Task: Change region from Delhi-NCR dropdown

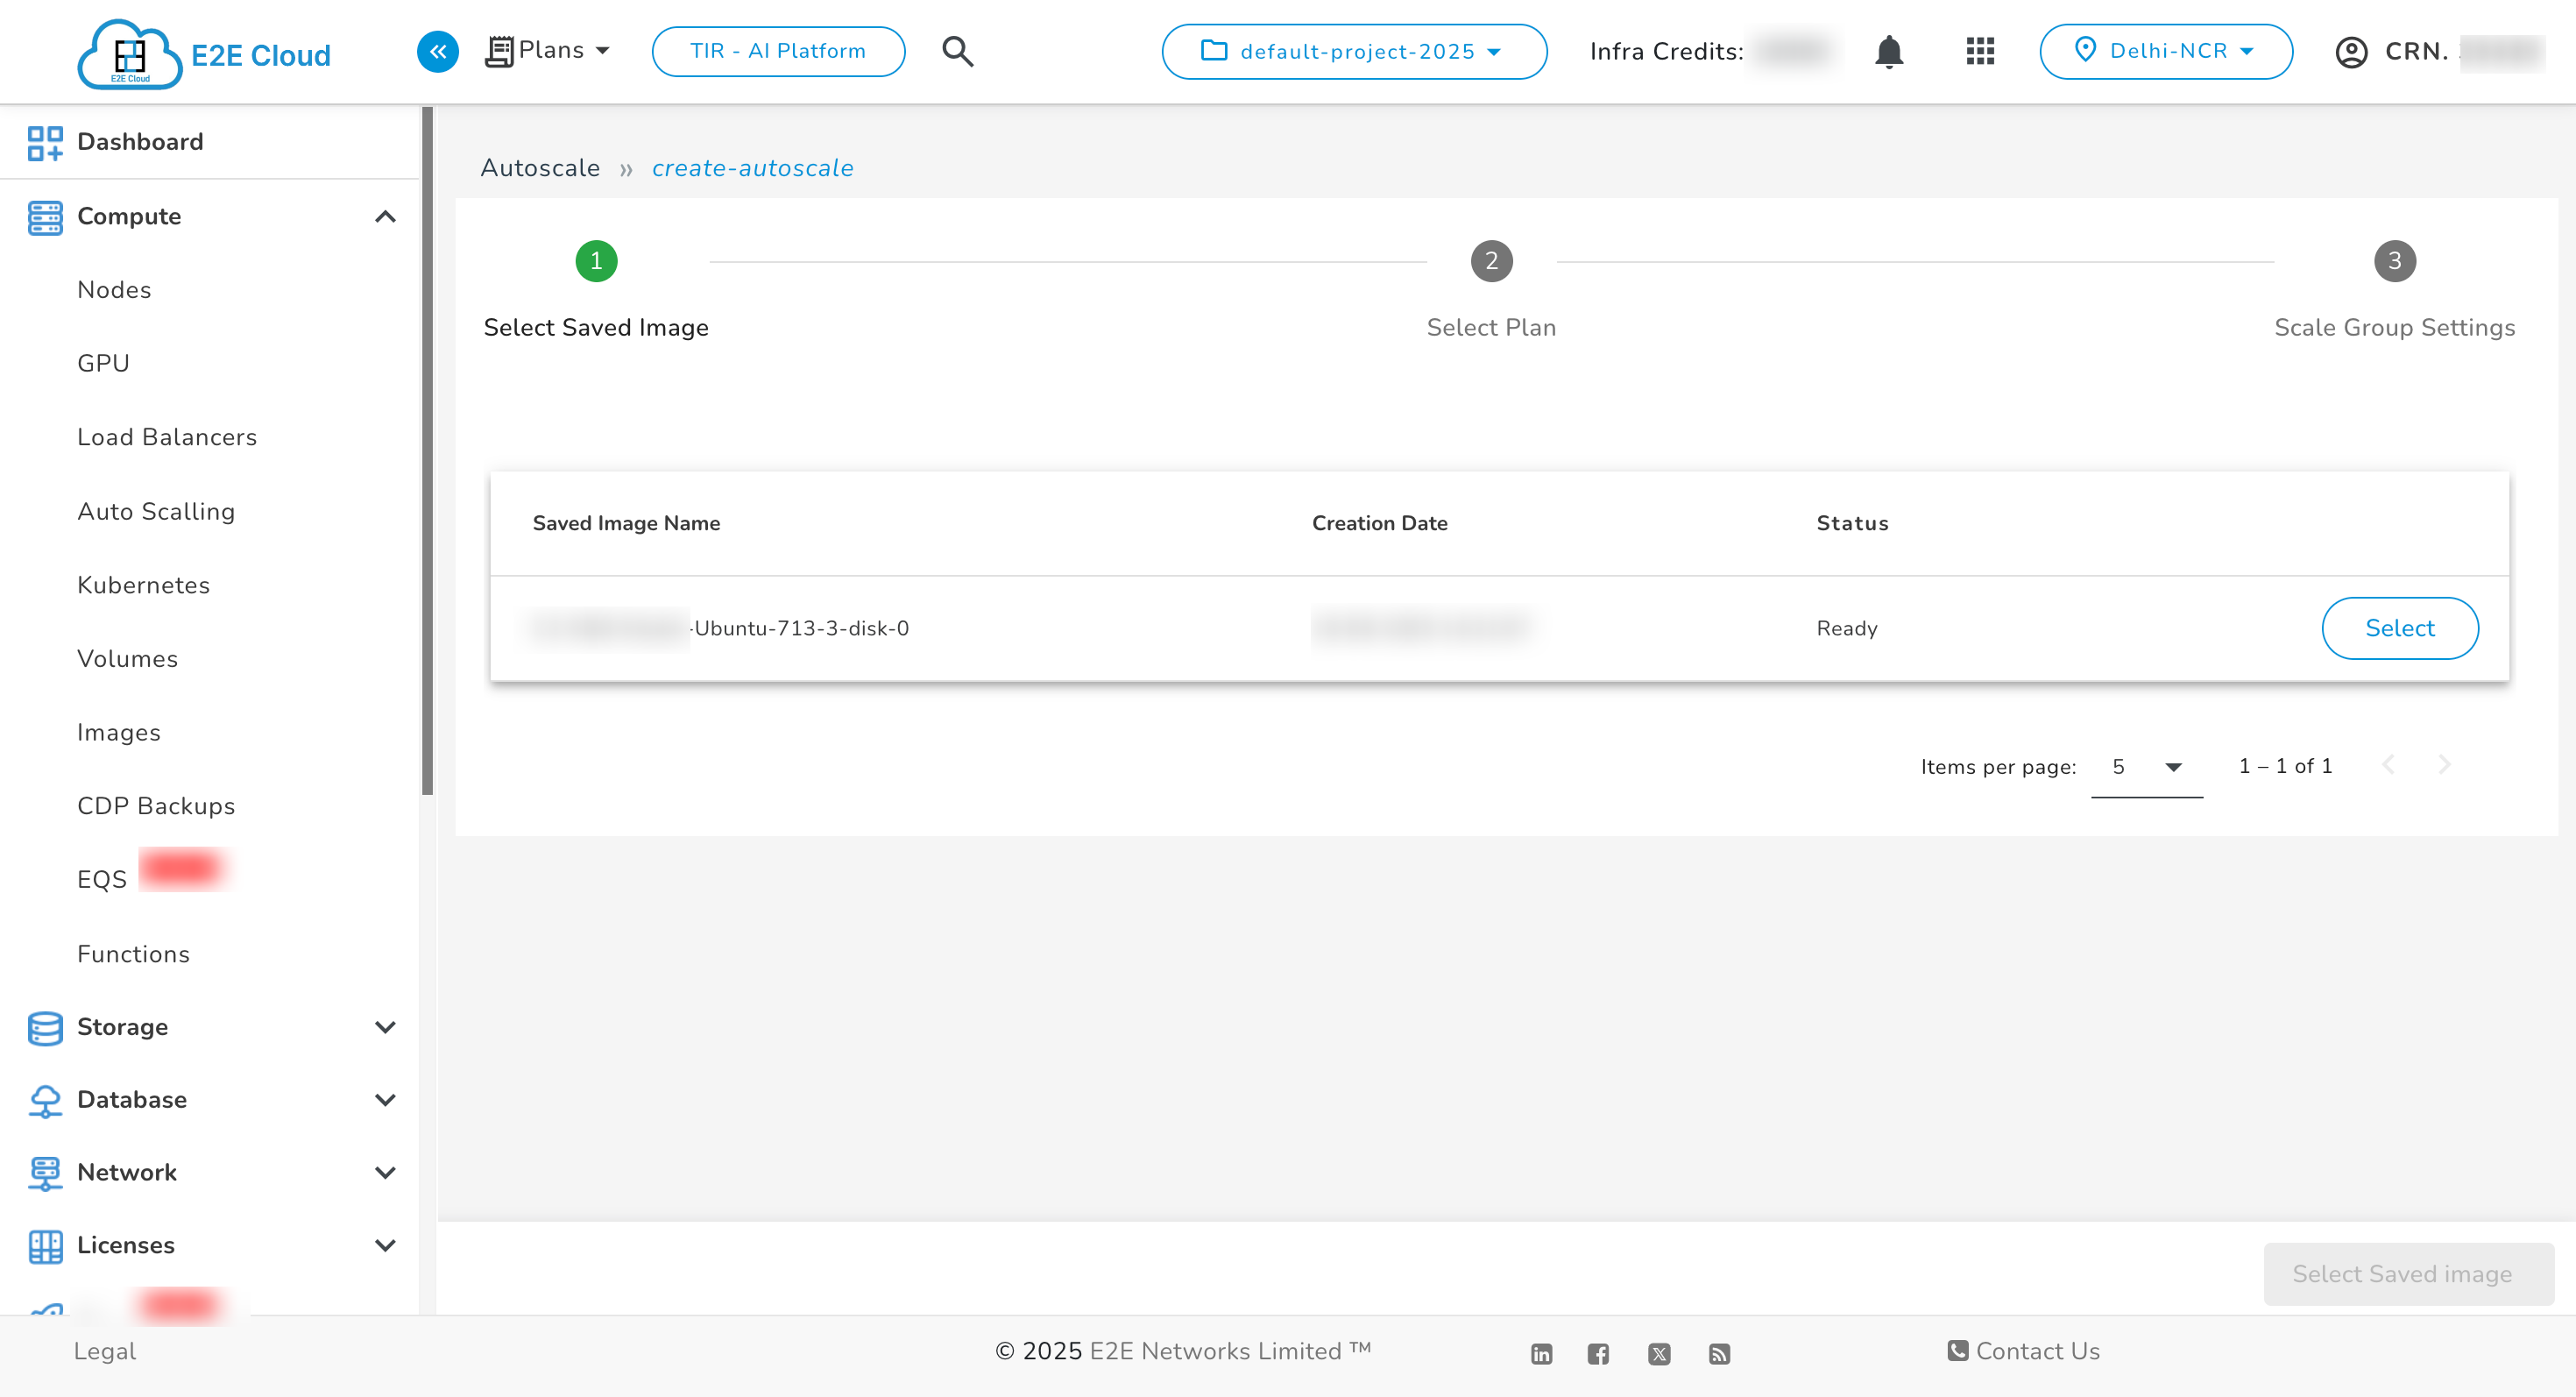Action: [x=2165, y=51]
